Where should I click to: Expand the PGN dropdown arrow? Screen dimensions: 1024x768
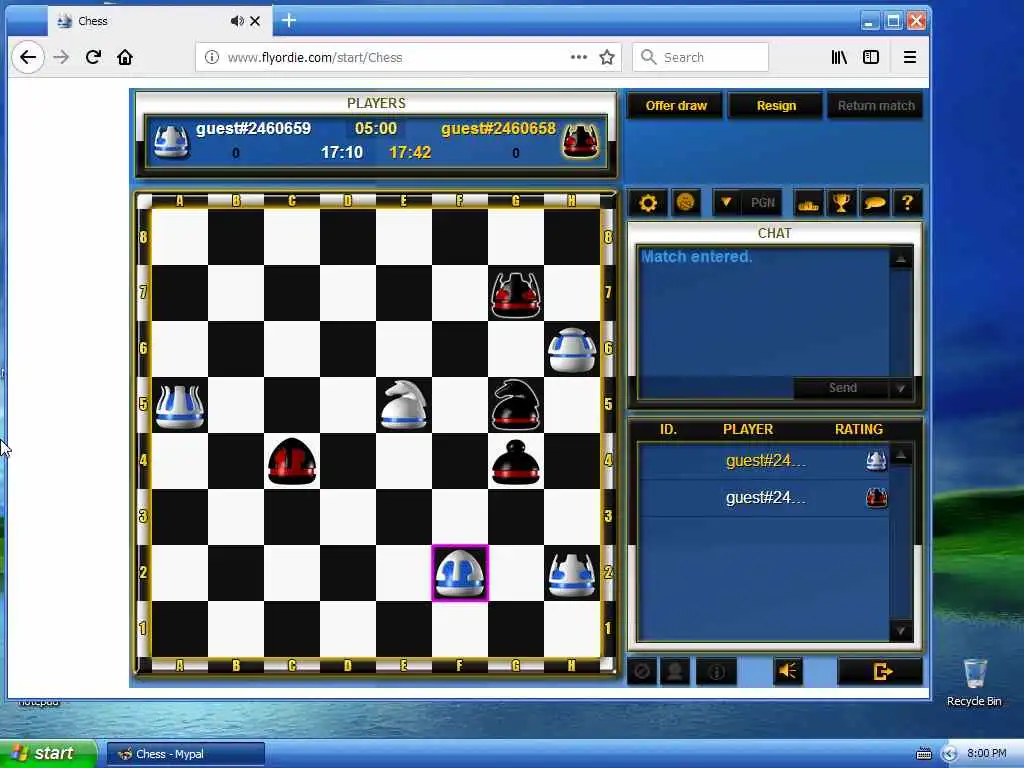pyautogui.click(x=726, y=203)
